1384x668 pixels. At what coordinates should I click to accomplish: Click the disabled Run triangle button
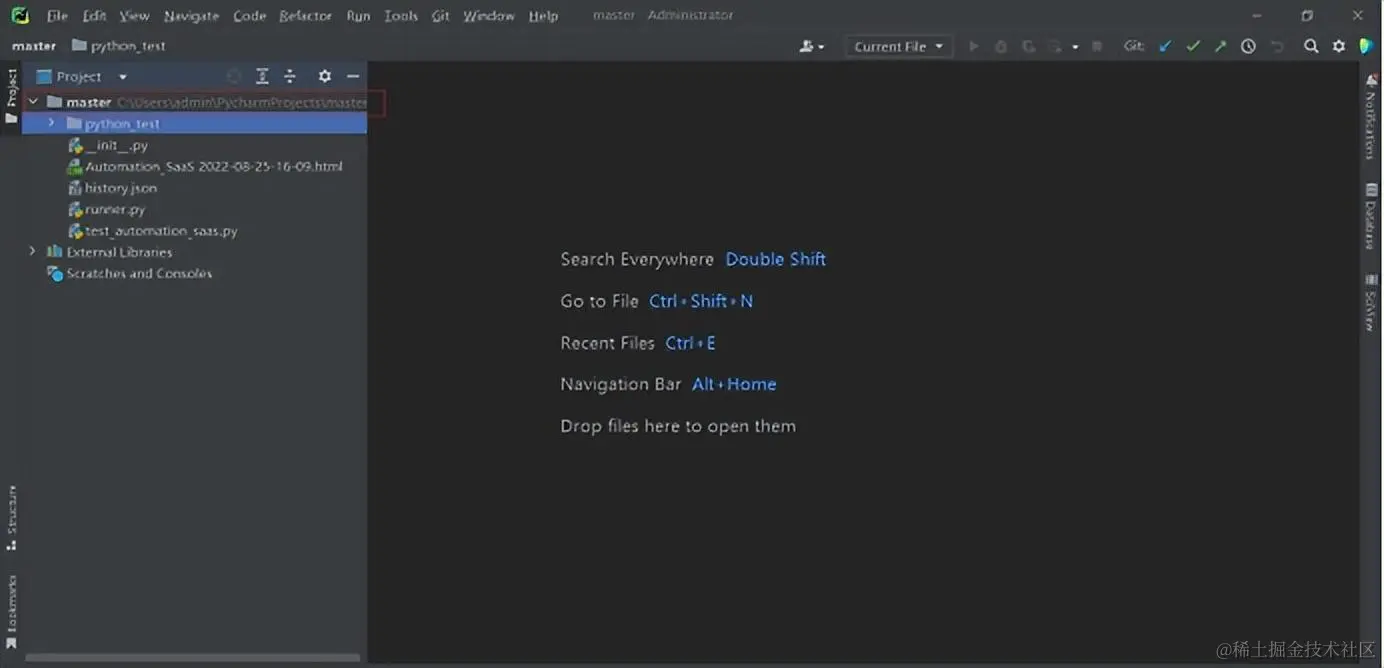point(973,46)
